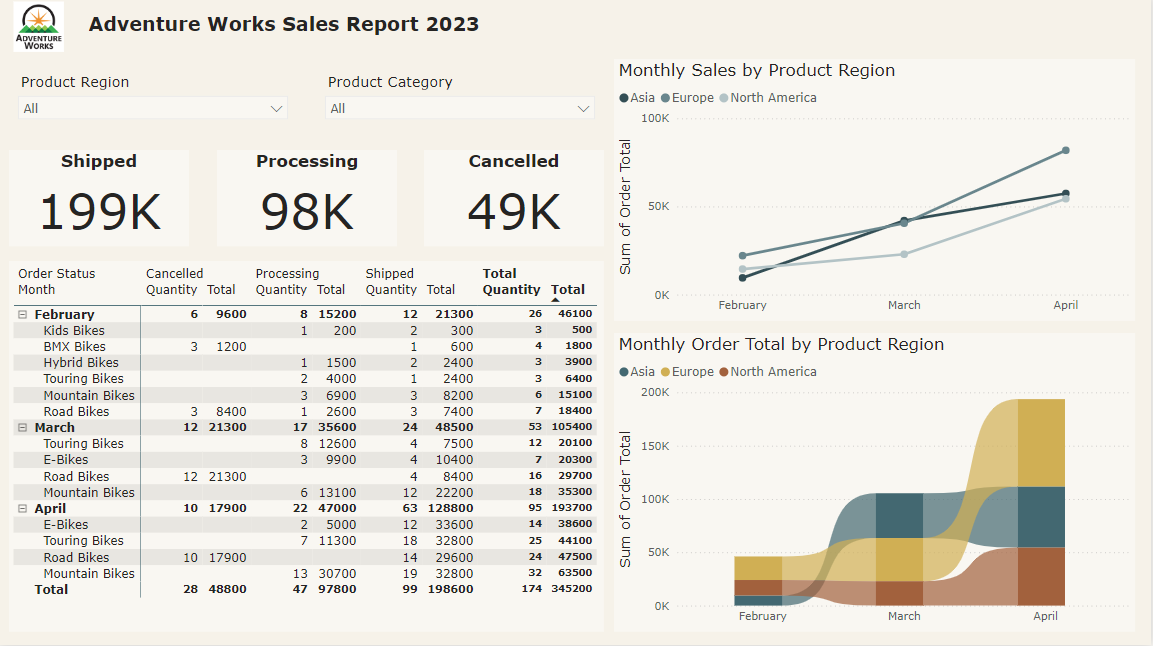Select February's Touring Bikes row
This screenshot has width=1153, height=646.
(304, 379)
